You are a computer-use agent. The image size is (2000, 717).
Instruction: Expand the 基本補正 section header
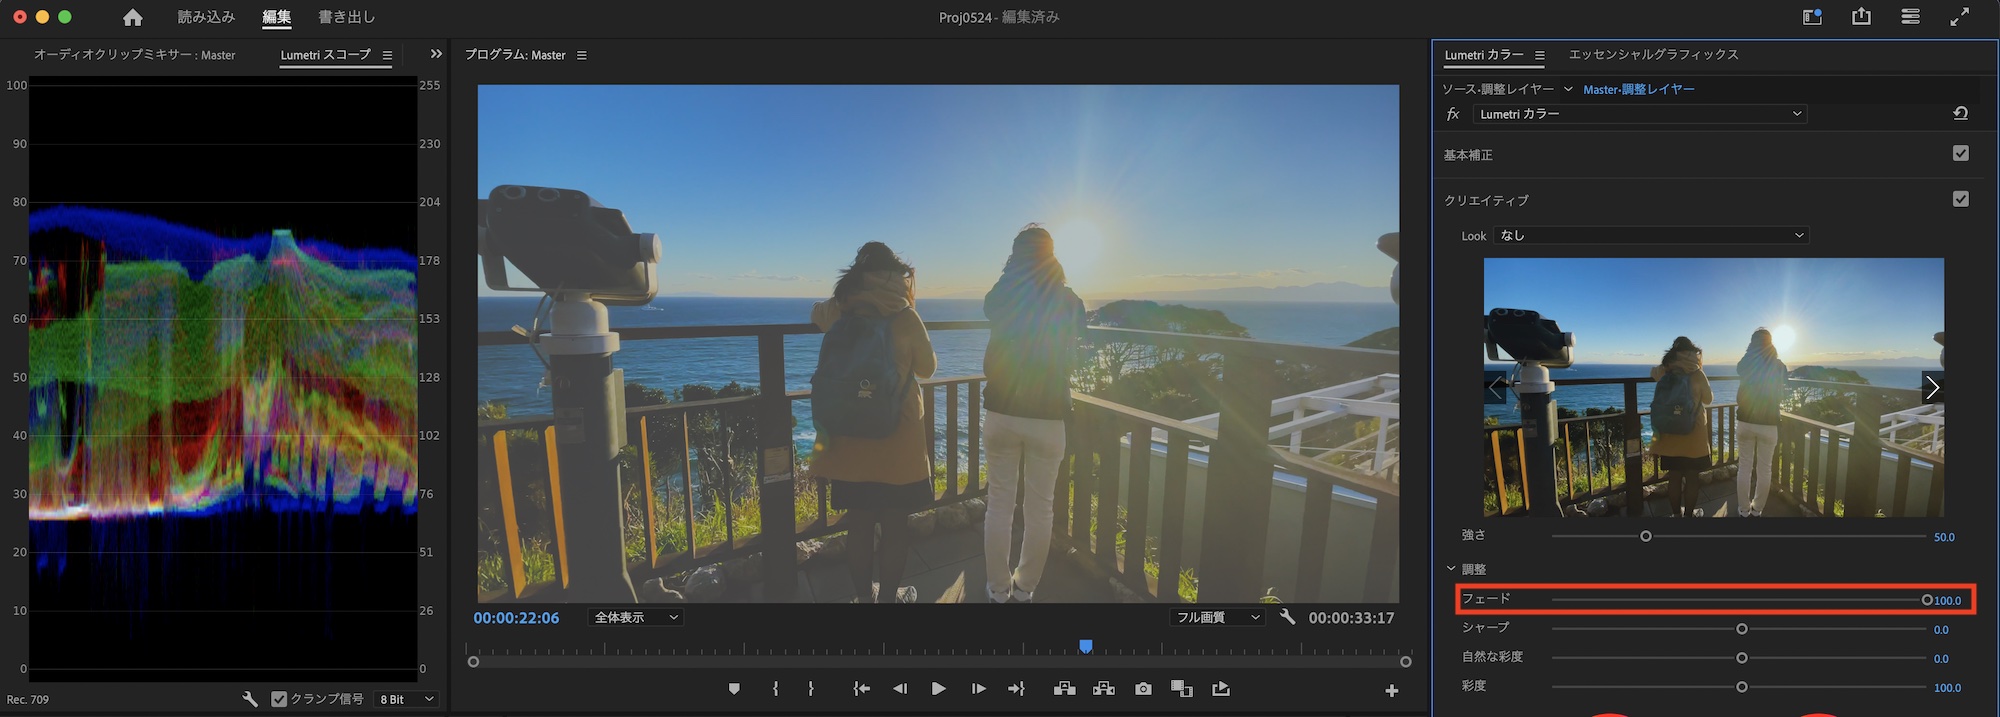click(1468, 155)
